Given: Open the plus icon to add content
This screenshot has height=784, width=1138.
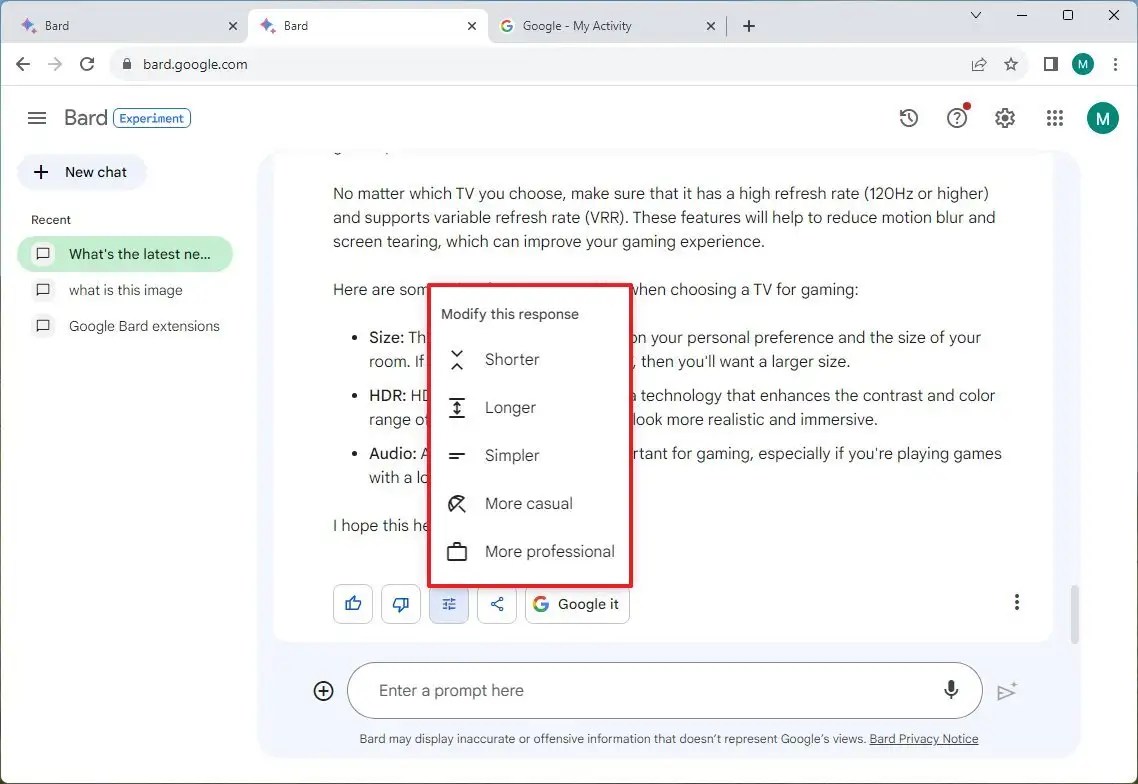Looking at the screenshot, I should (x=323, y=690).
